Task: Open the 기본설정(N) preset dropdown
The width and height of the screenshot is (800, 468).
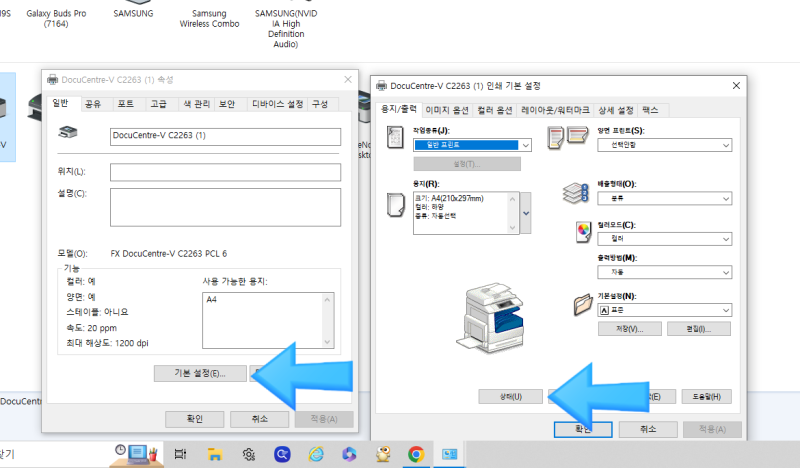Action: pyautogui.click(x=664, y=310)
